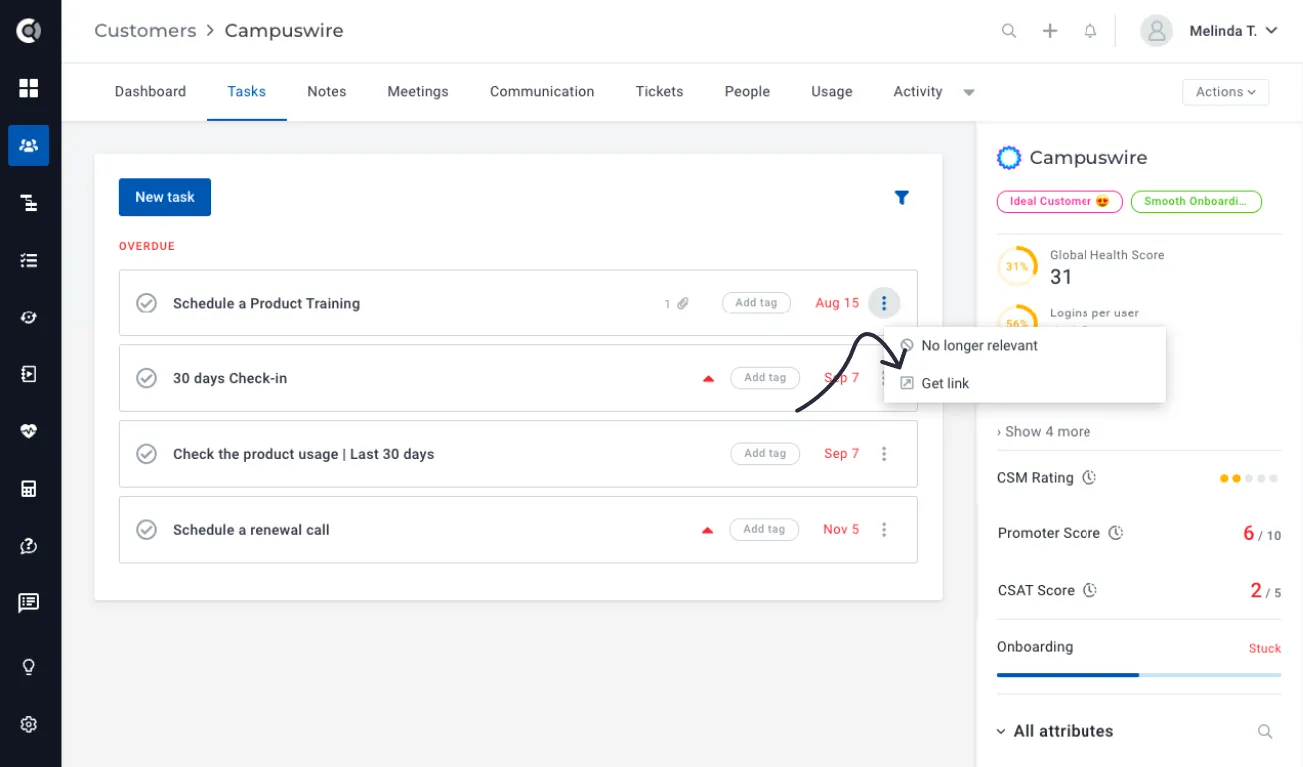Viewport: 1303px width, 767px height.
Task: Mark Schedule a Product Training as complete
Action: [x=146, y=303]
